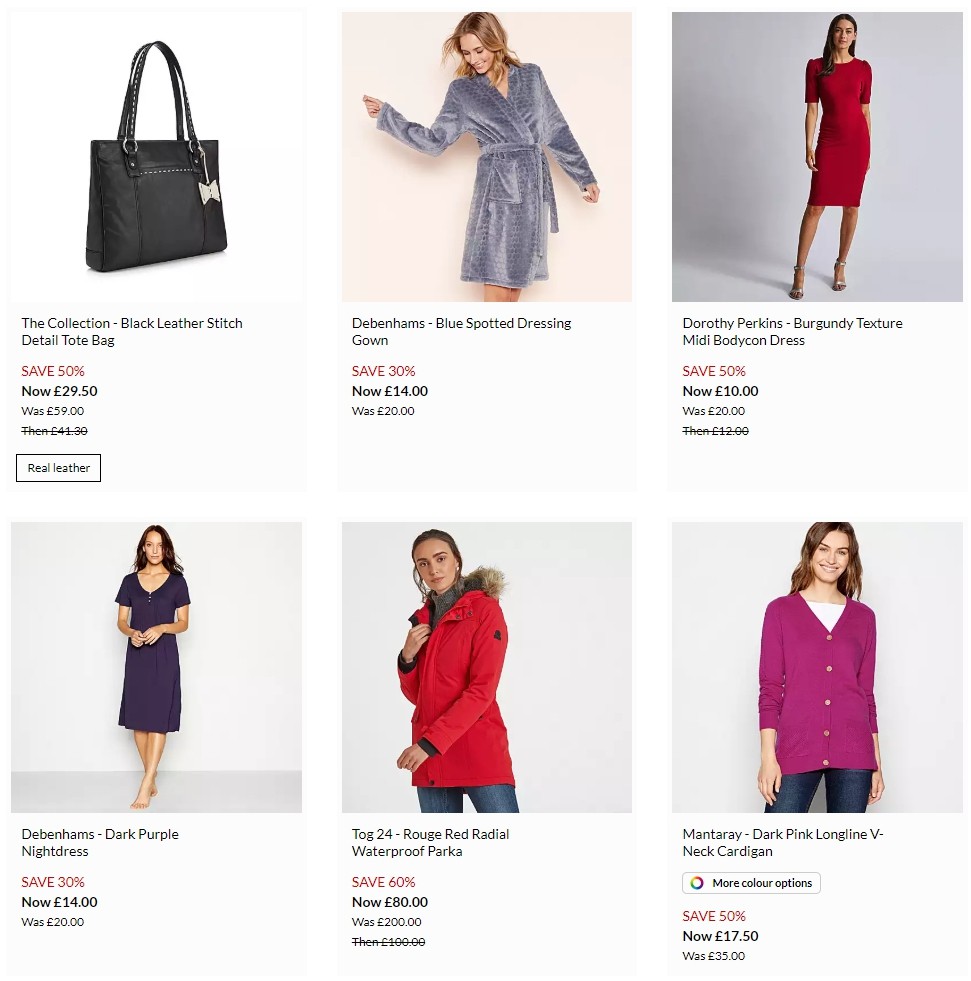Click the SAVE 50% label on the tote bag
971x981 pixels.
(53, 371)
